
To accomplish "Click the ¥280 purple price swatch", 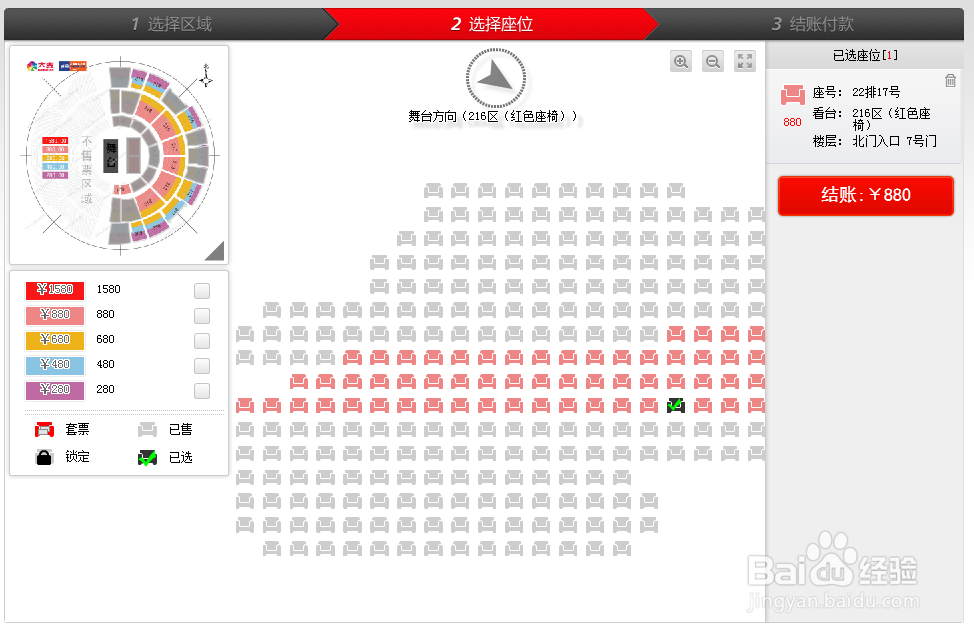I will [55, 390].
